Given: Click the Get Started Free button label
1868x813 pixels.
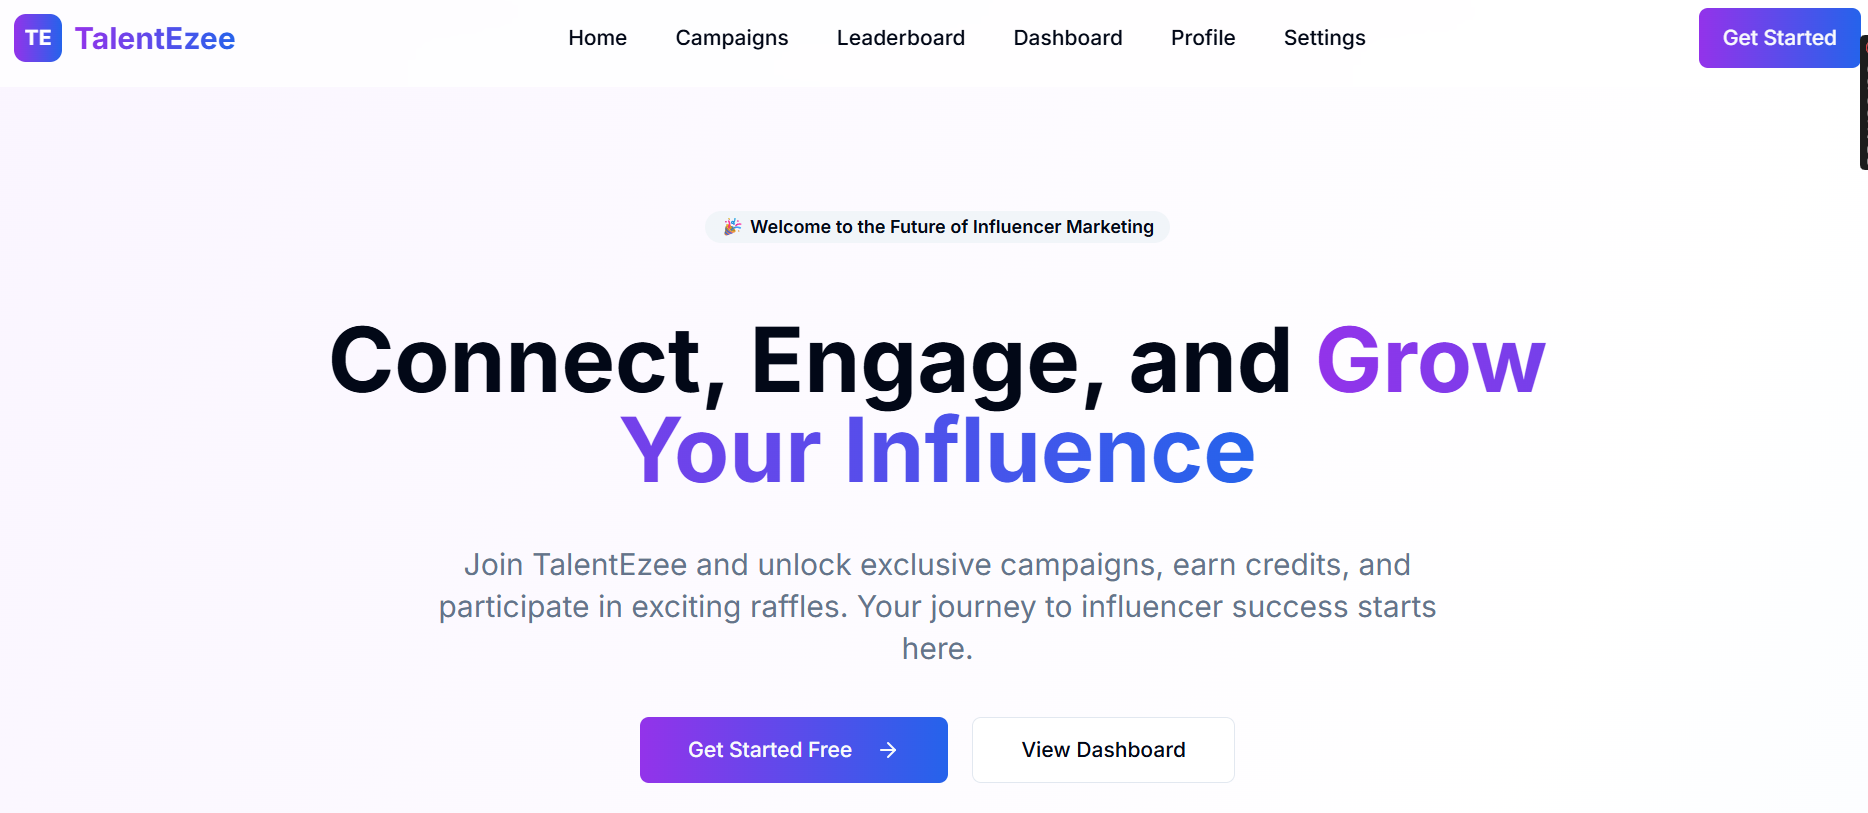Looking at the screenshot, I should (x=769, y=750).
